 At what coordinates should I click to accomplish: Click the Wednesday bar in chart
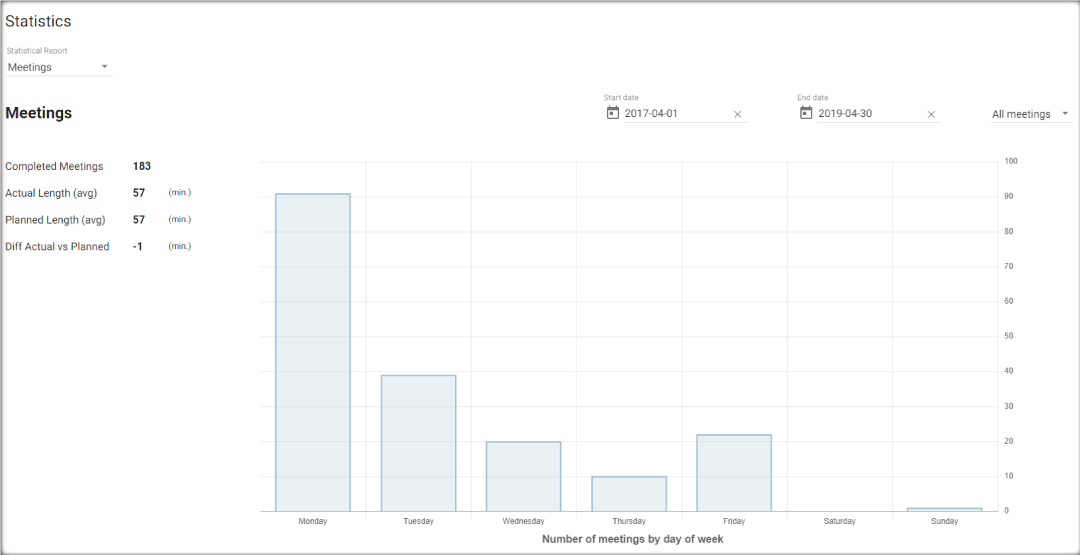[x=523, y=476]
